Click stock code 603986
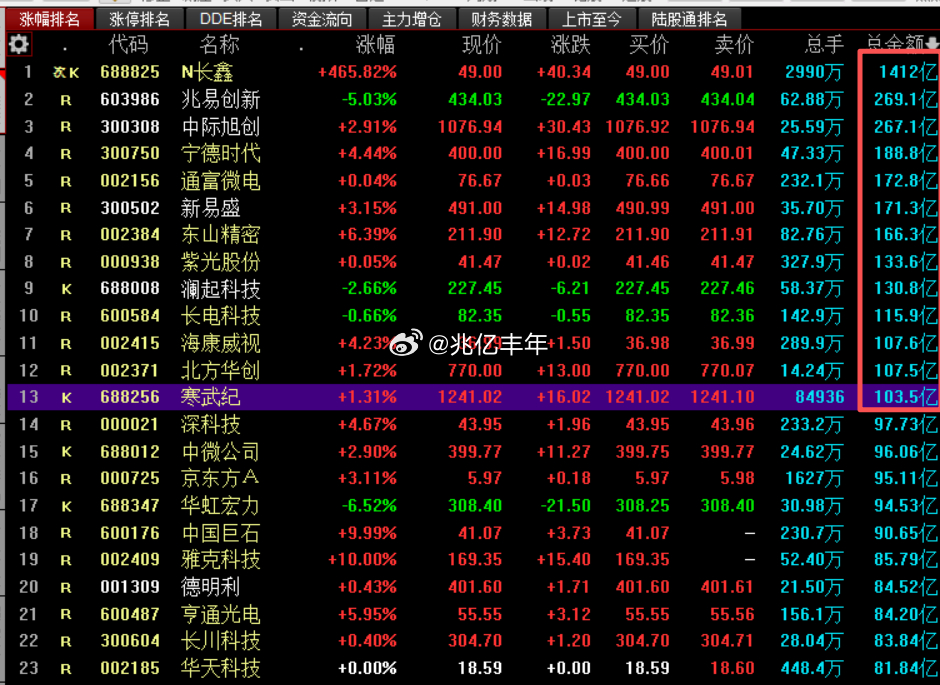The image size is (940, 685). pos(130,99)
